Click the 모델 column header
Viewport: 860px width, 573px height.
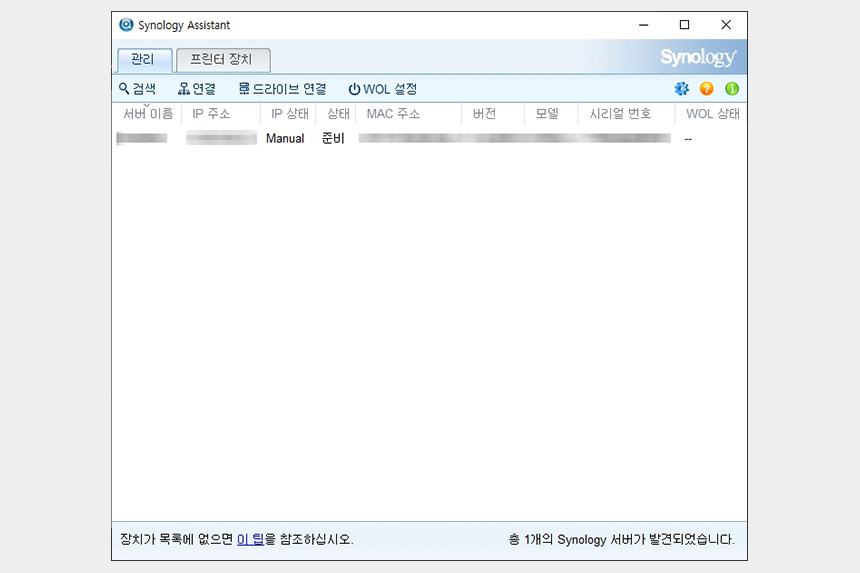pos(551,114)
